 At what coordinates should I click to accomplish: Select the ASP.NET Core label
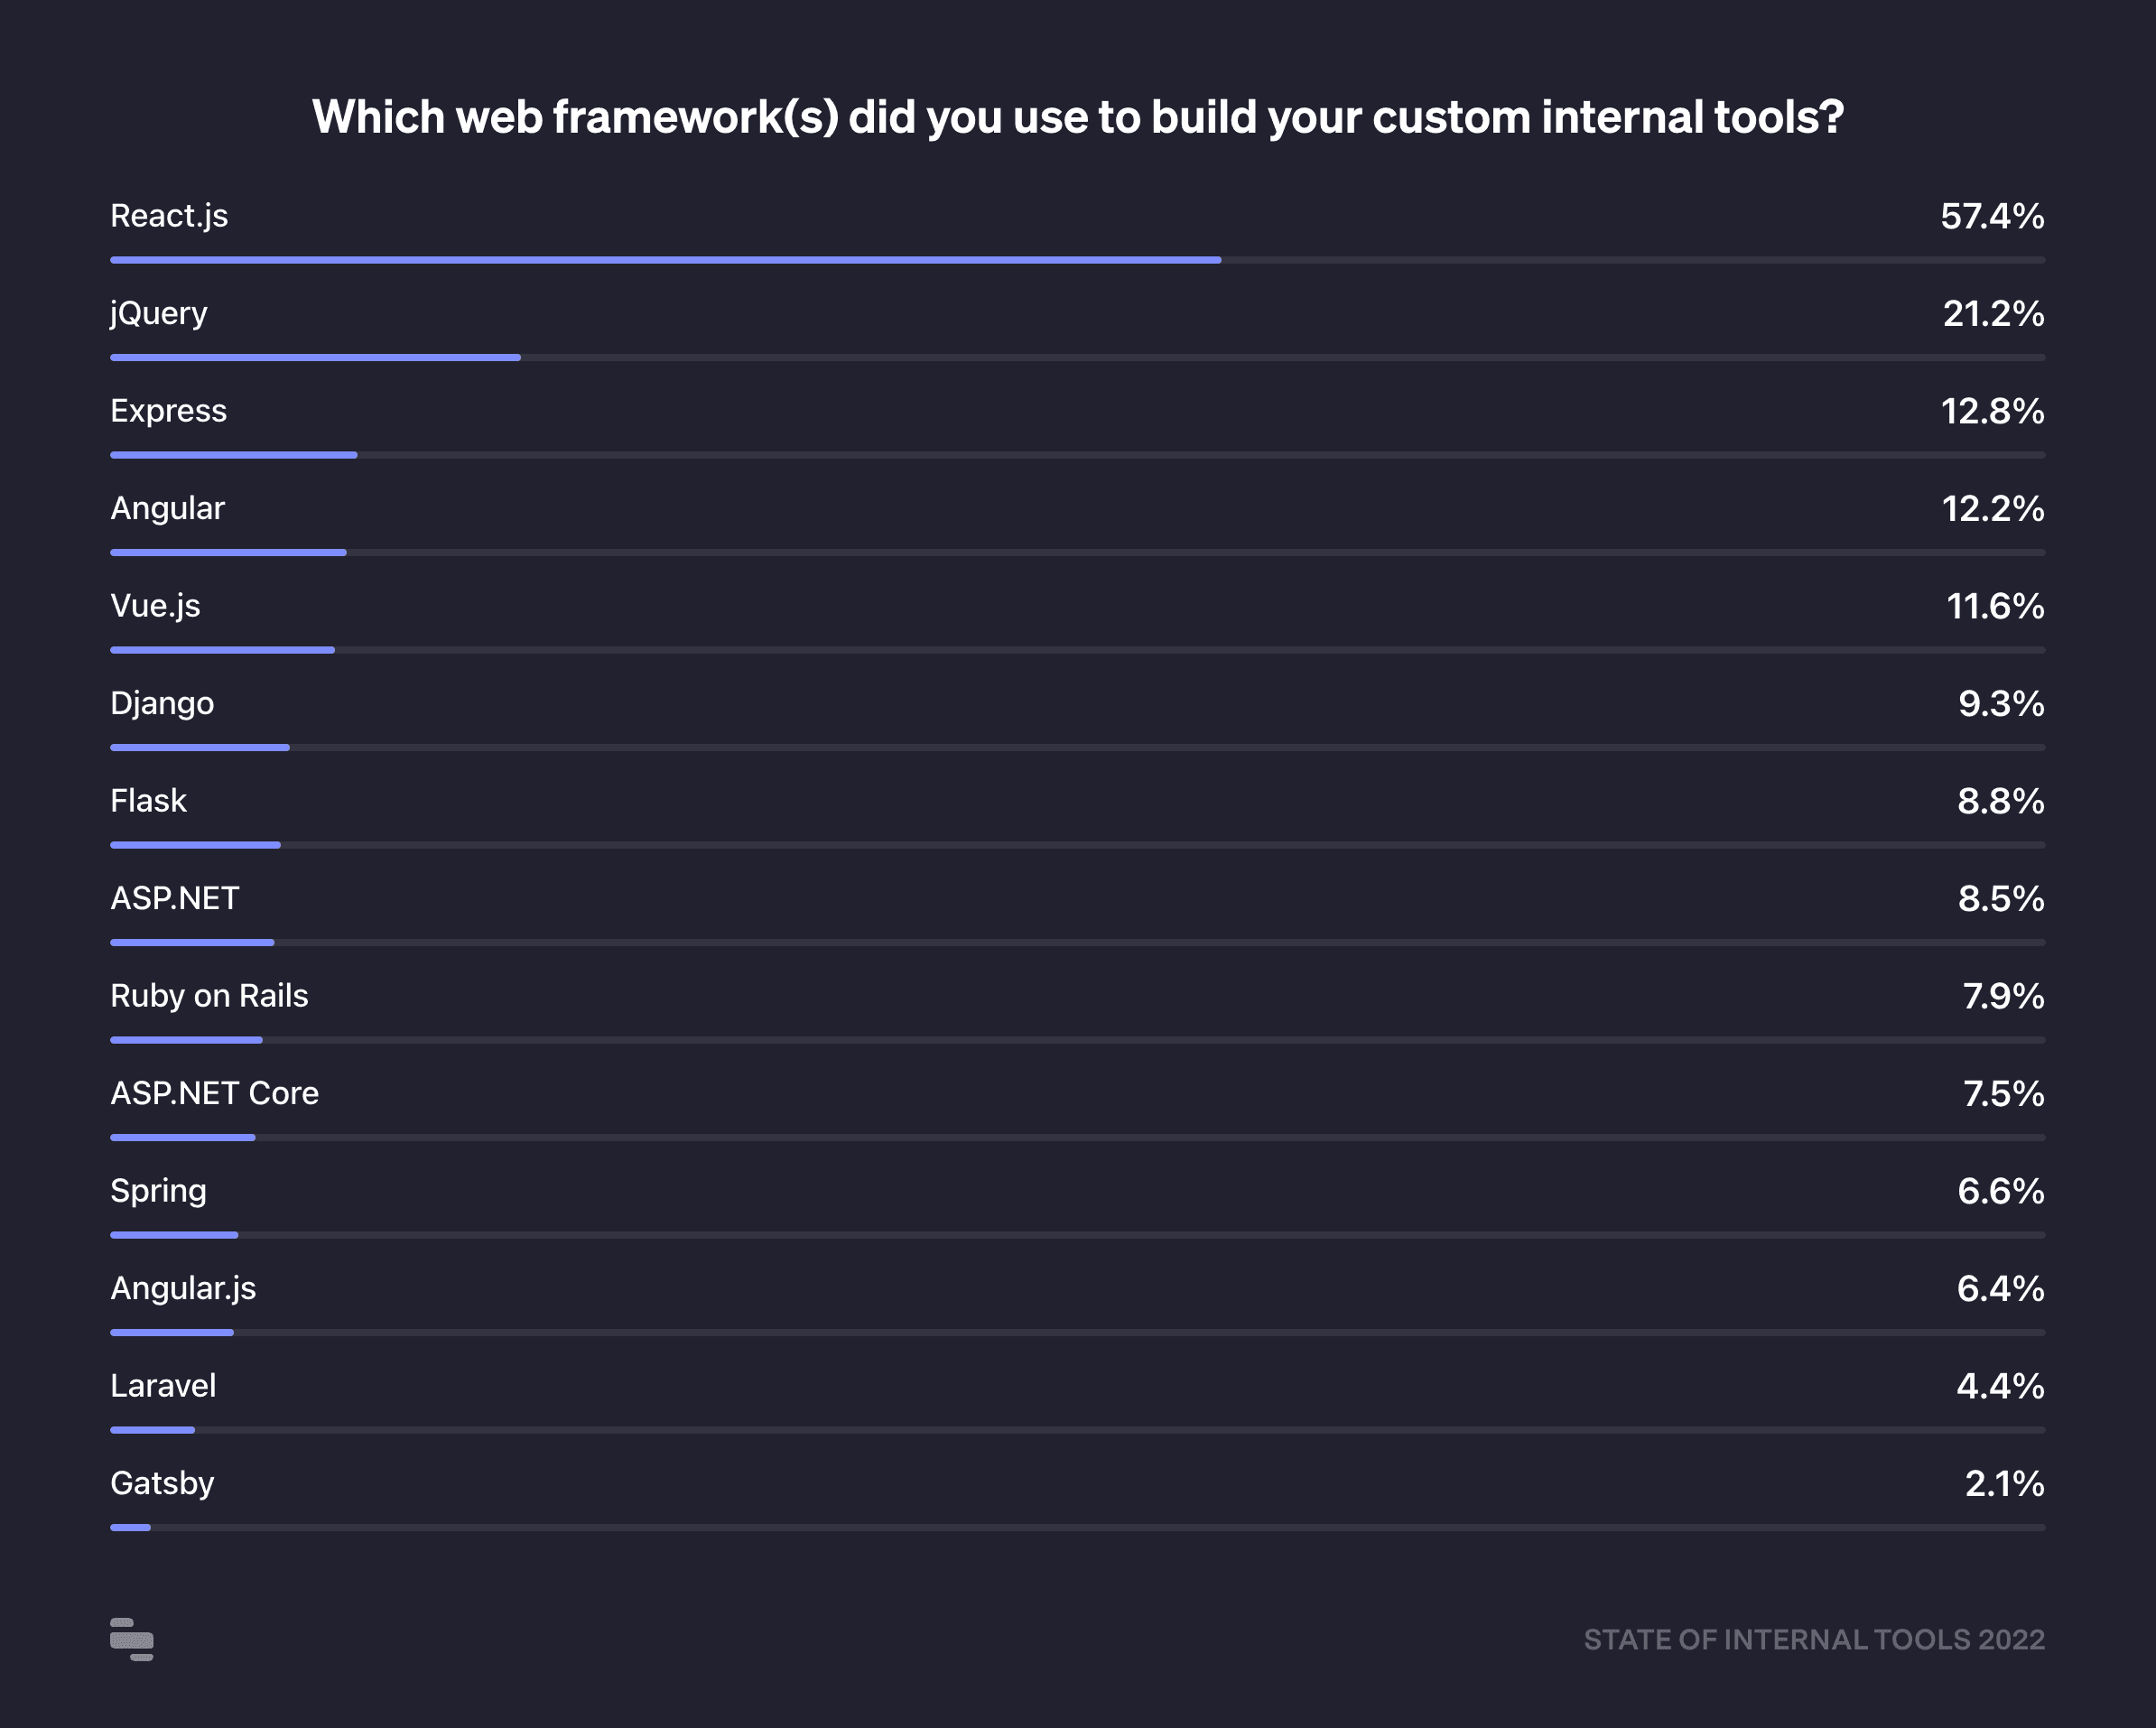point(214,1093)
